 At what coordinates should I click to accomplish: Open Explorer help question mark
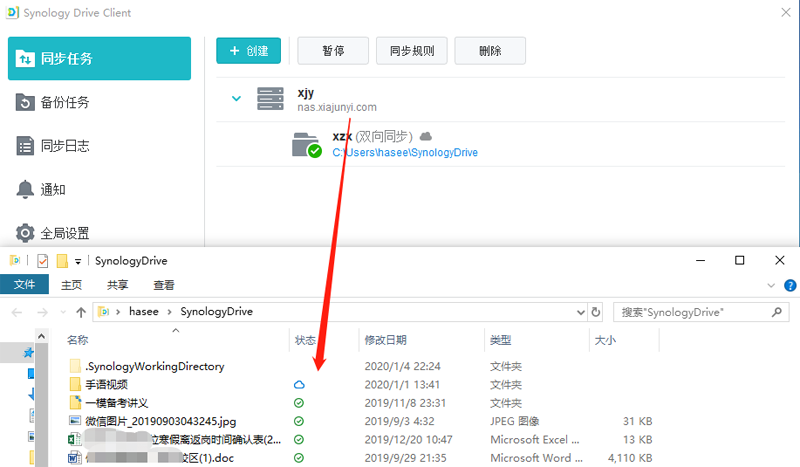pos(790,285)
